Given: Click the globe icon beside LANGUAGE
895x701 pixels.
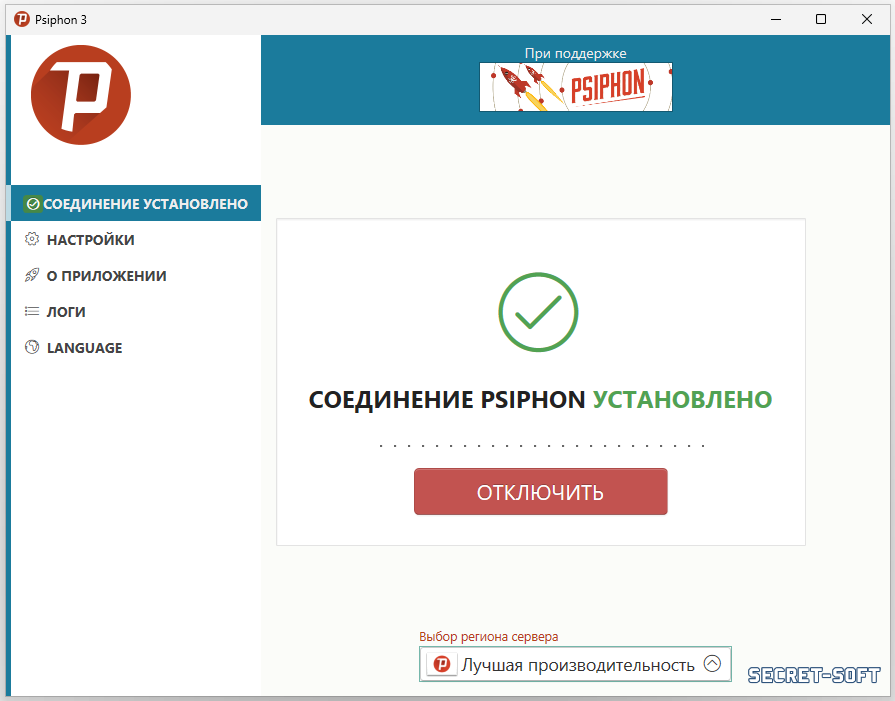Looking at the screenshot, I should point(32,347).
